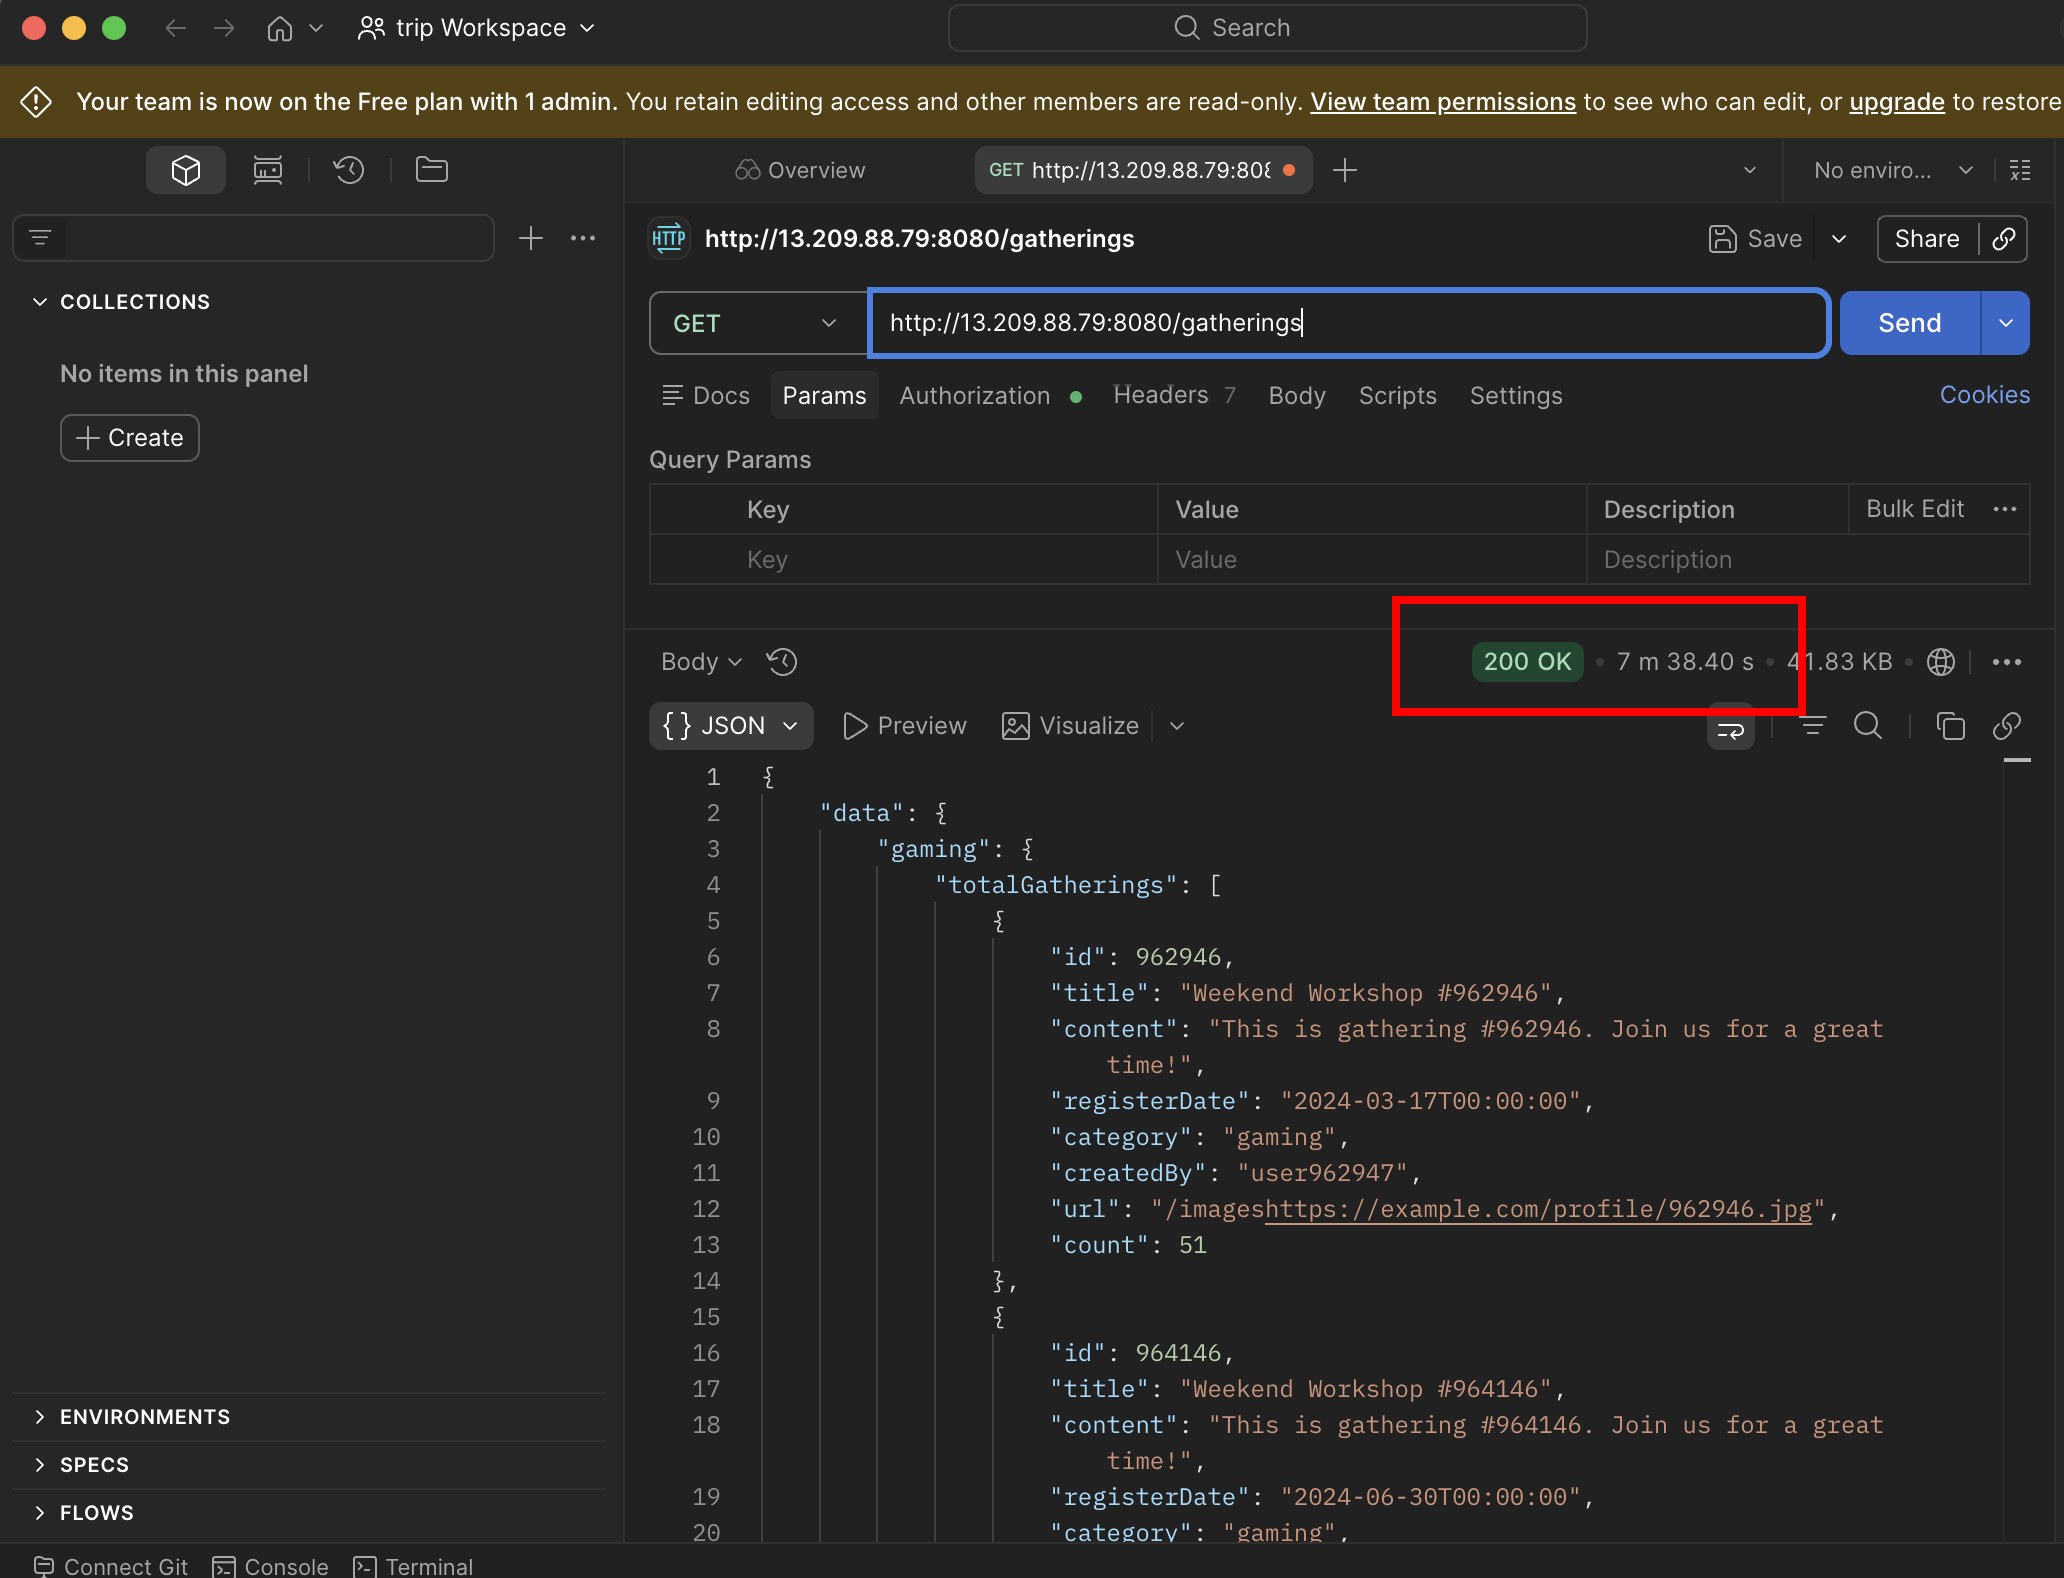Open the Visualize options chevron

[1177, 726]
